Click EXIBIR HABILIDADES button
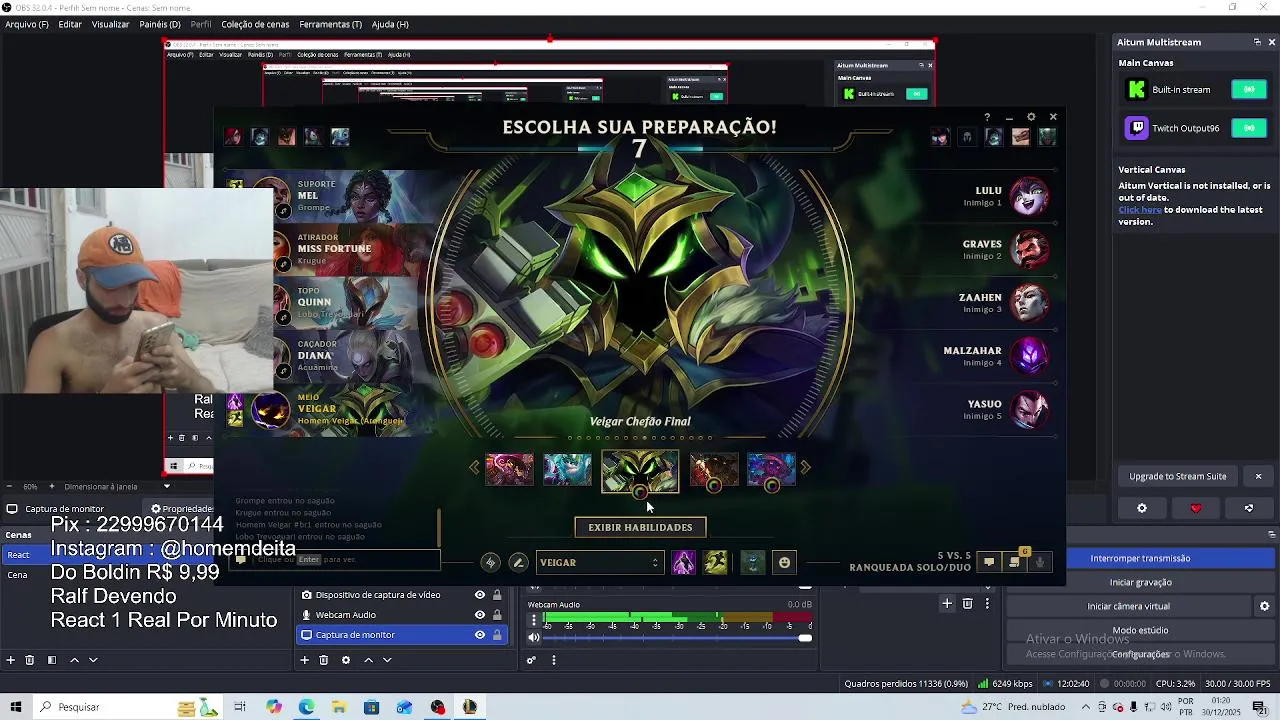1280x720 pixels. (640, 527)
